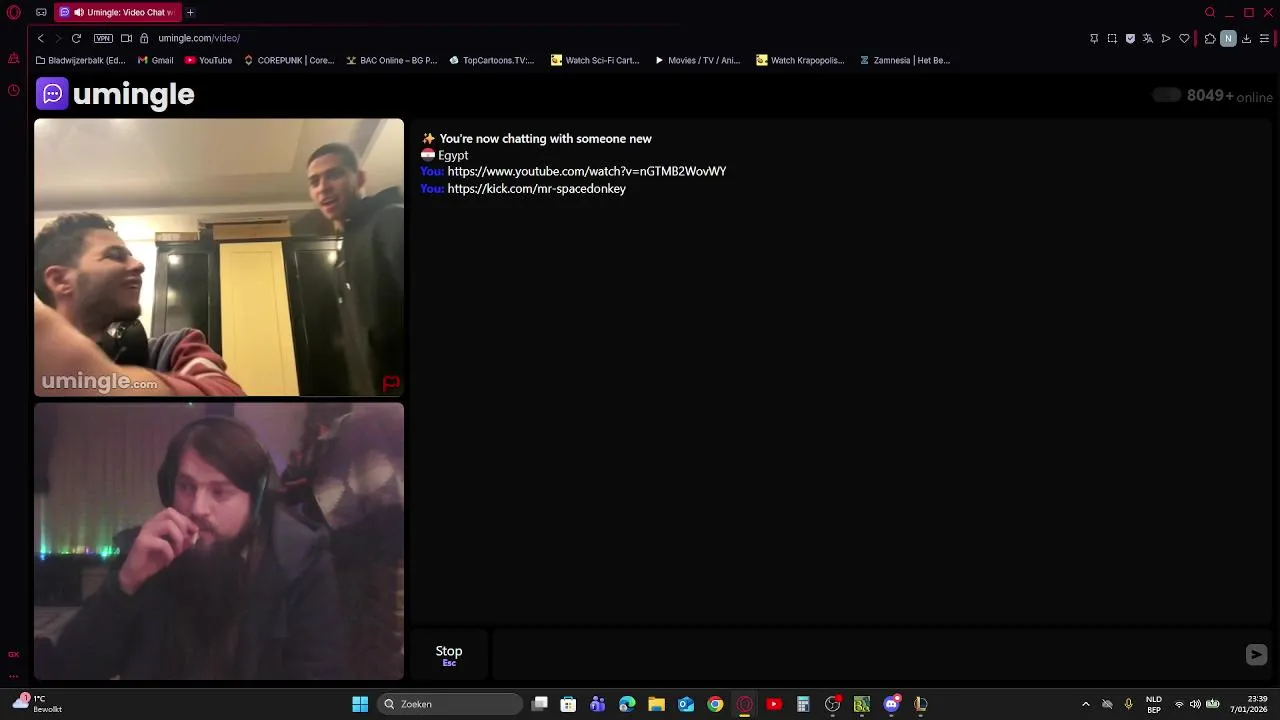Take a snapshot with the capture icon
The height and width of the screenshot is (720, 1280).
click(x=1112, y=38)
